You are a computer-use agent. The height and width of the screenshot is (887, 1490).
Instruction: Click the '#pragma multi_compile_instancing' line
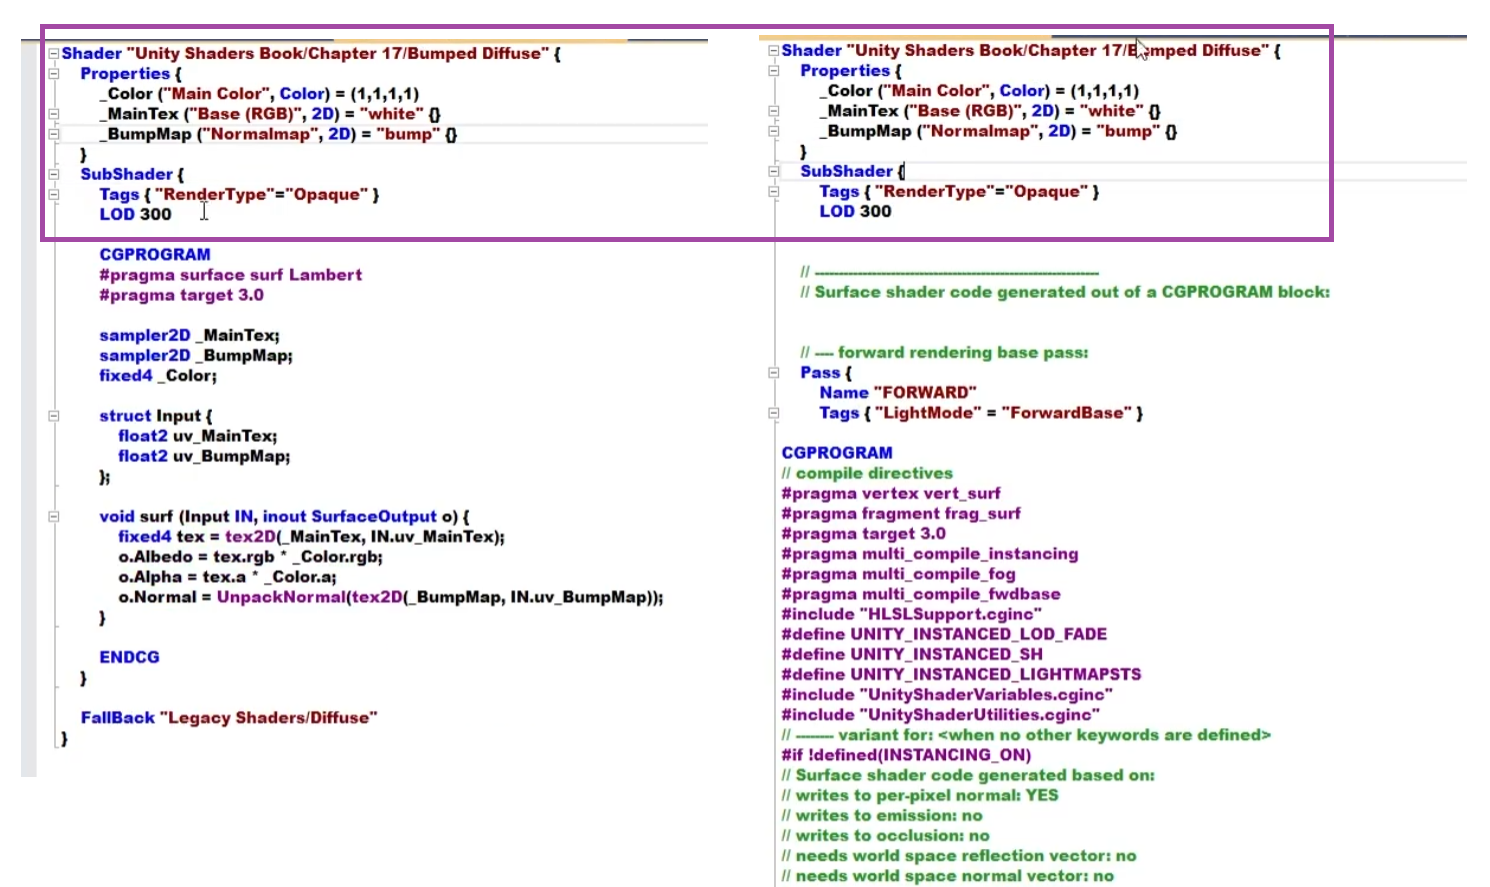(930, 553)
